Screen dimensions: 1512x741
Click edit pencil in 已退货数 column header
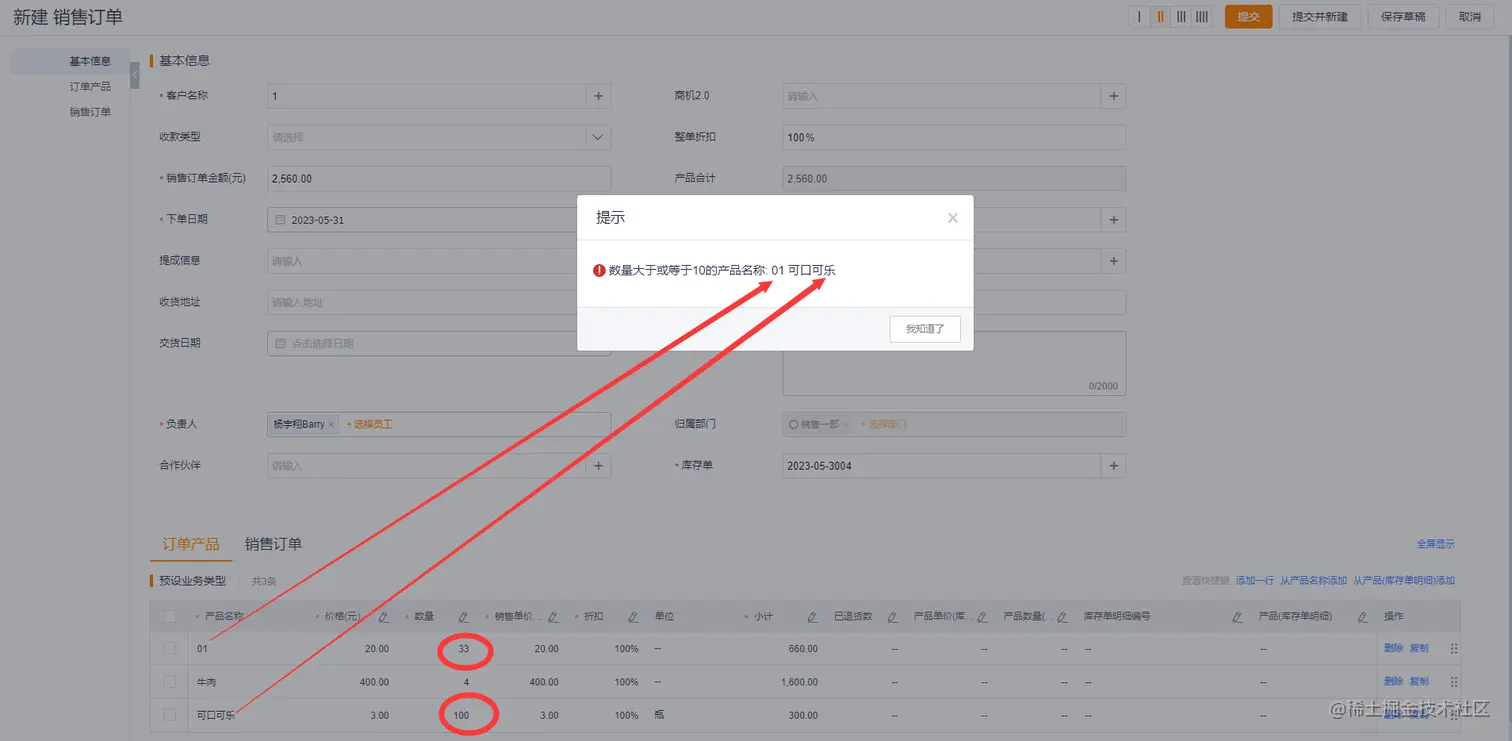pos(893,617)
